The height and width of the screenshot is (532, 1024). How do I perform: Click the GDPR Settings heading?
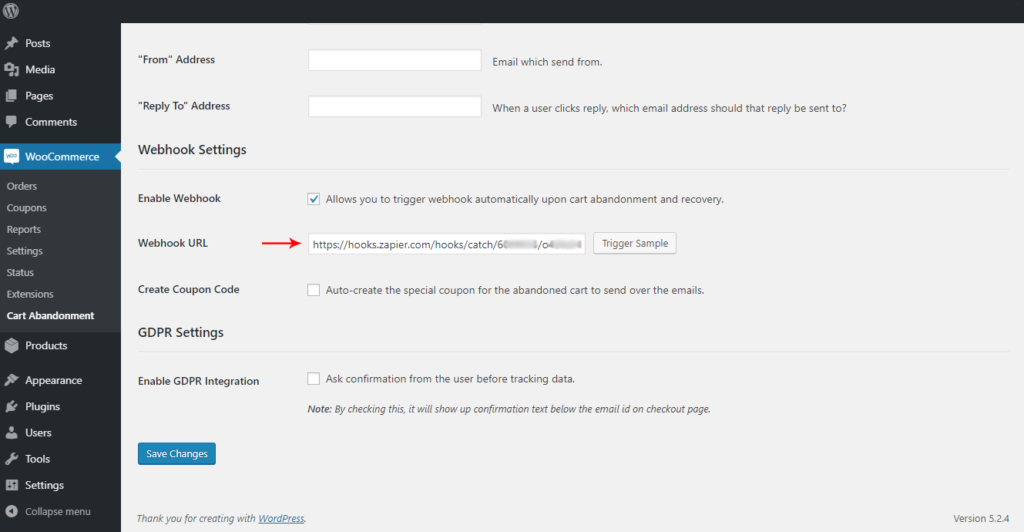click(181, 332)
